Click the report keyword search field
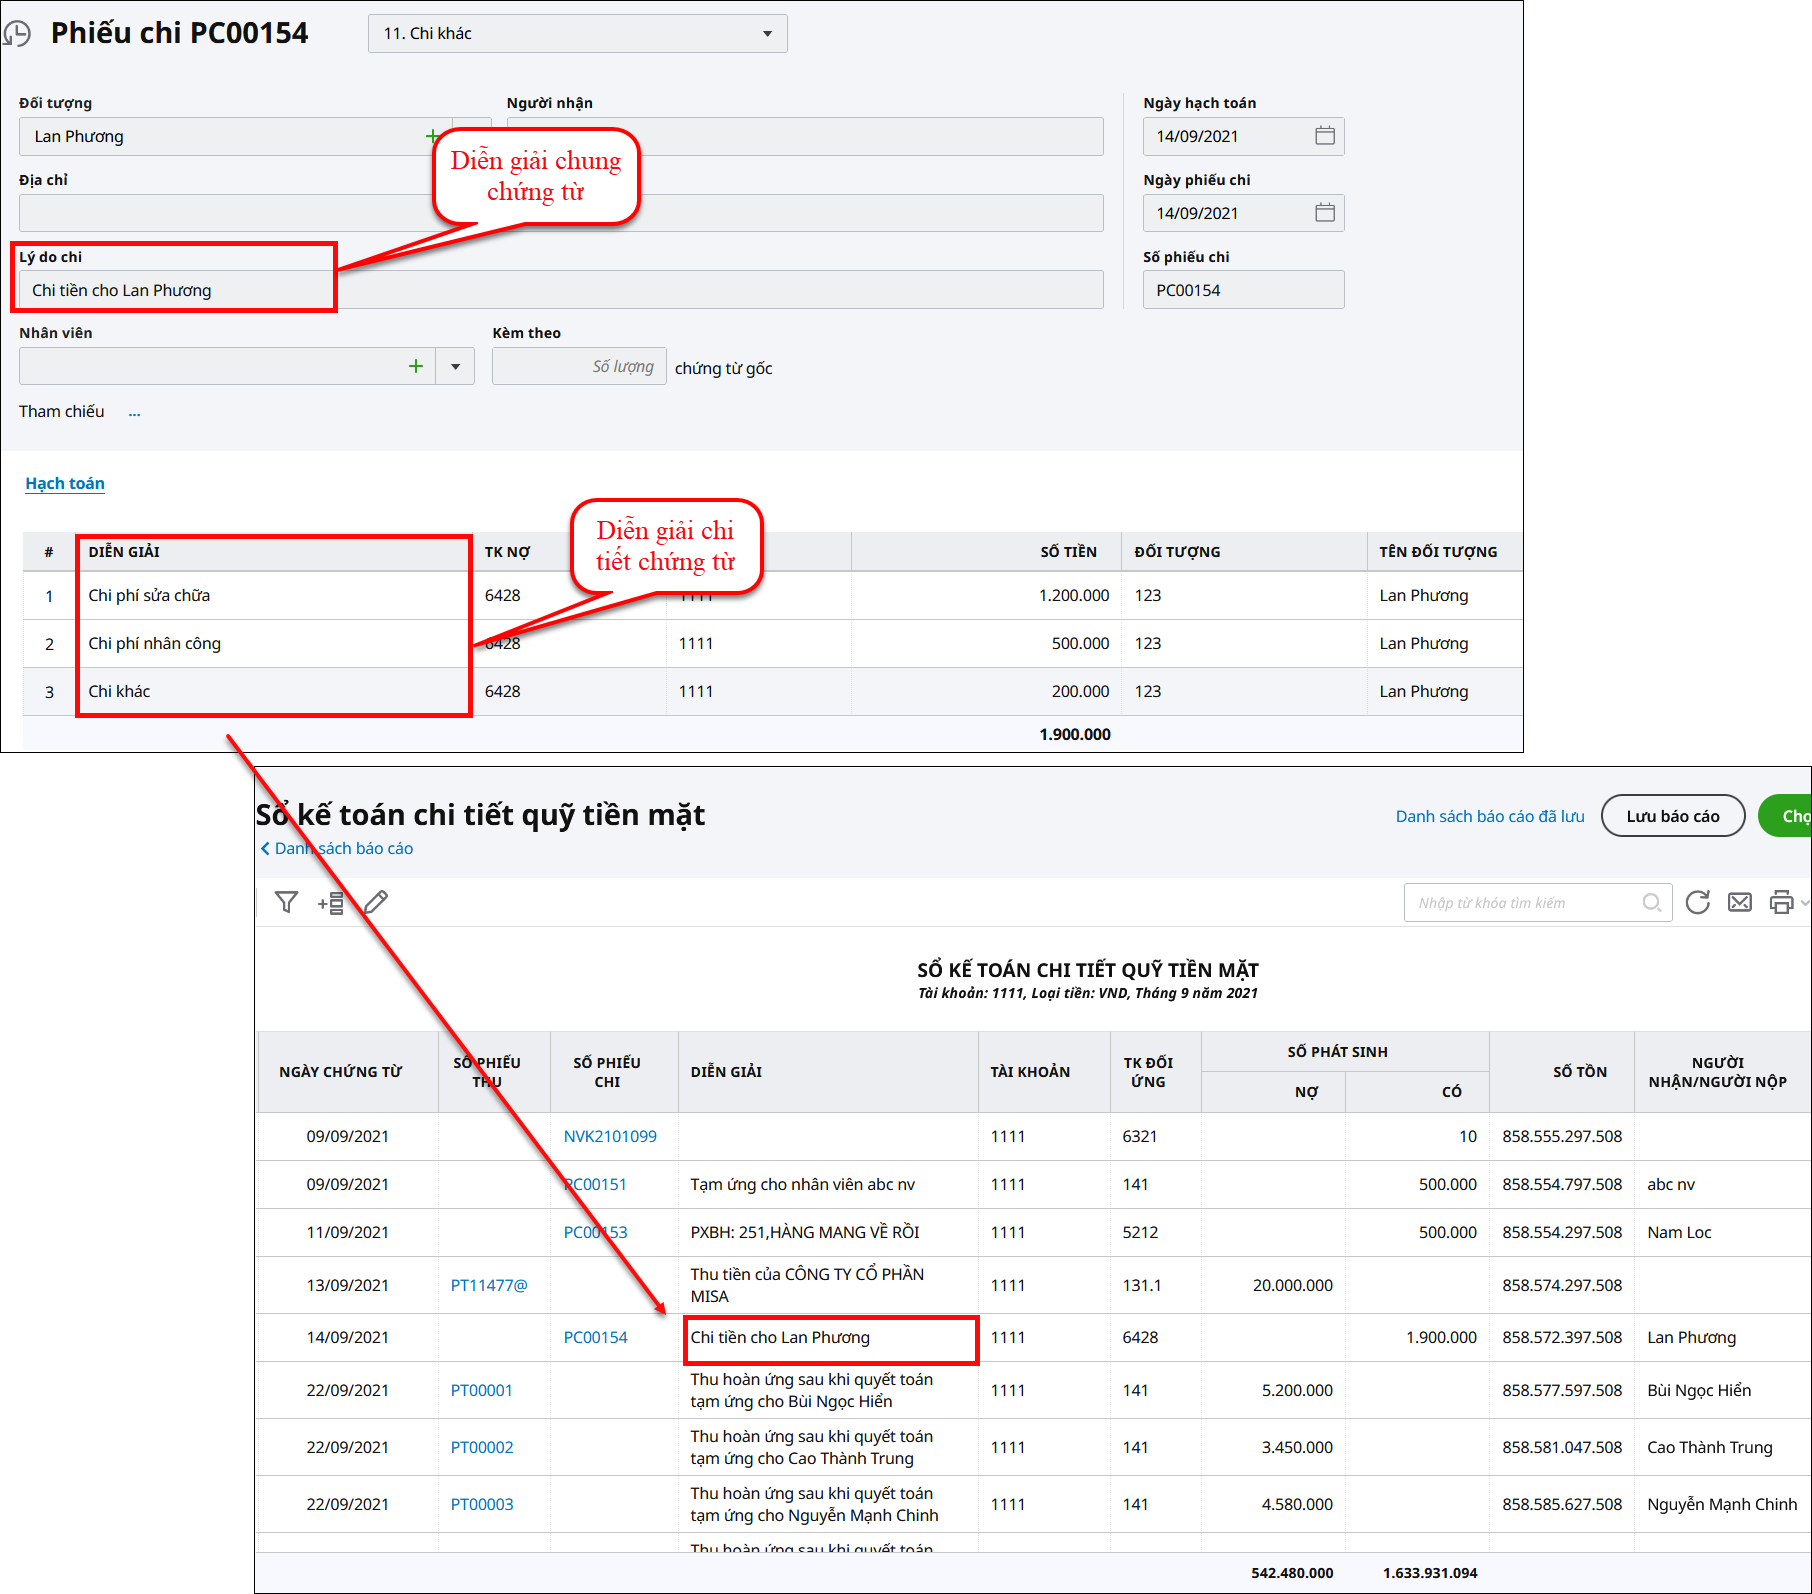Viewport: 1812px width, 1594px height. [1525, 903]
